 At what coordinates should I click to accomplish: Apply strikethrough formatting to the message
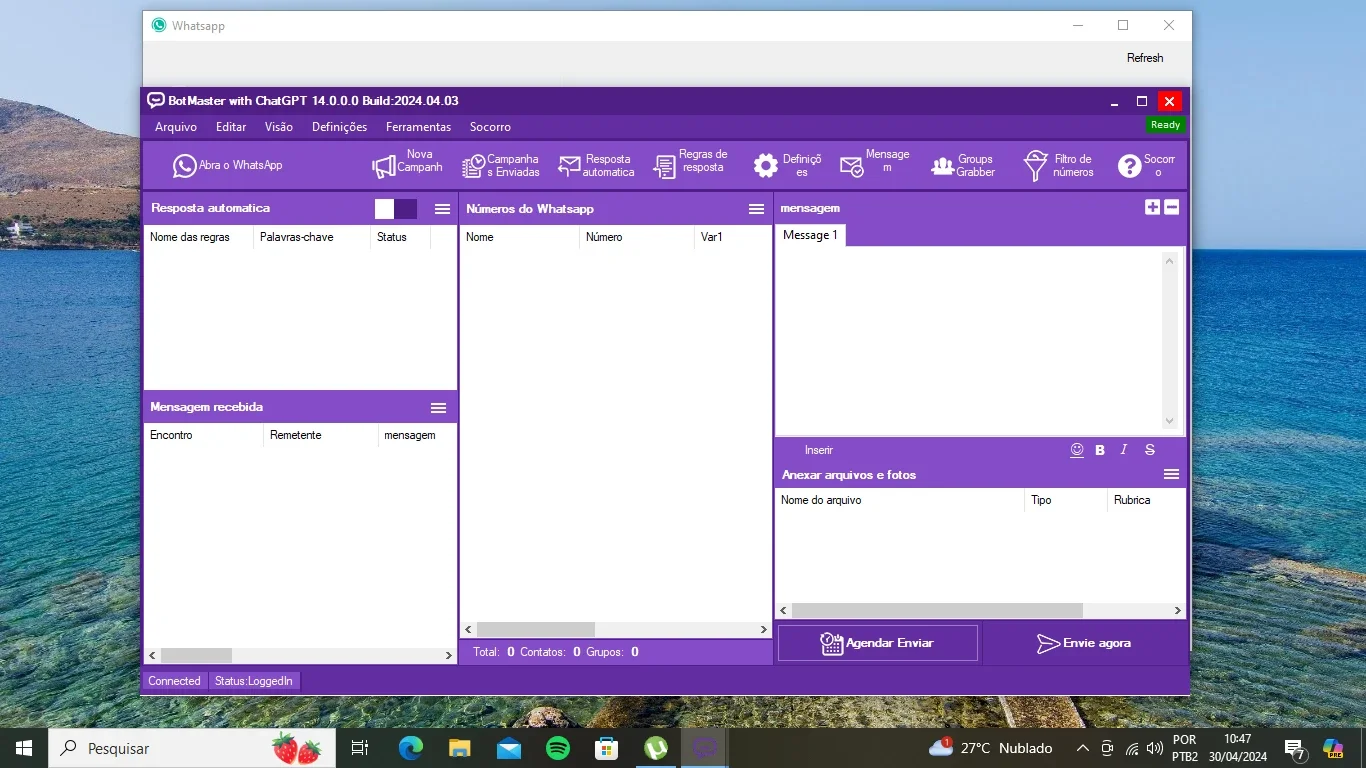1150,450
